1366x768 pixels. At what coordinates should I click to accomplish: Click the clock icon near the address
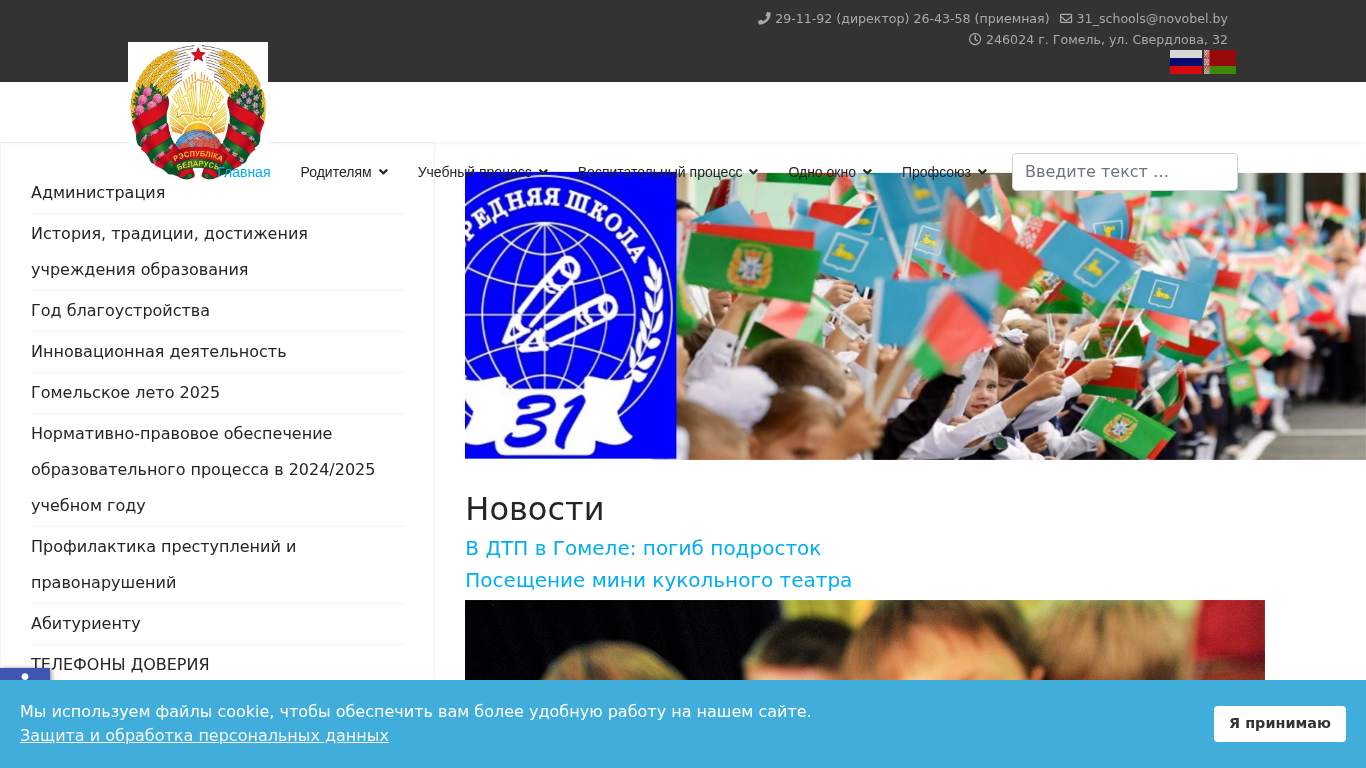pyautogui.click(x=975, y=40)
